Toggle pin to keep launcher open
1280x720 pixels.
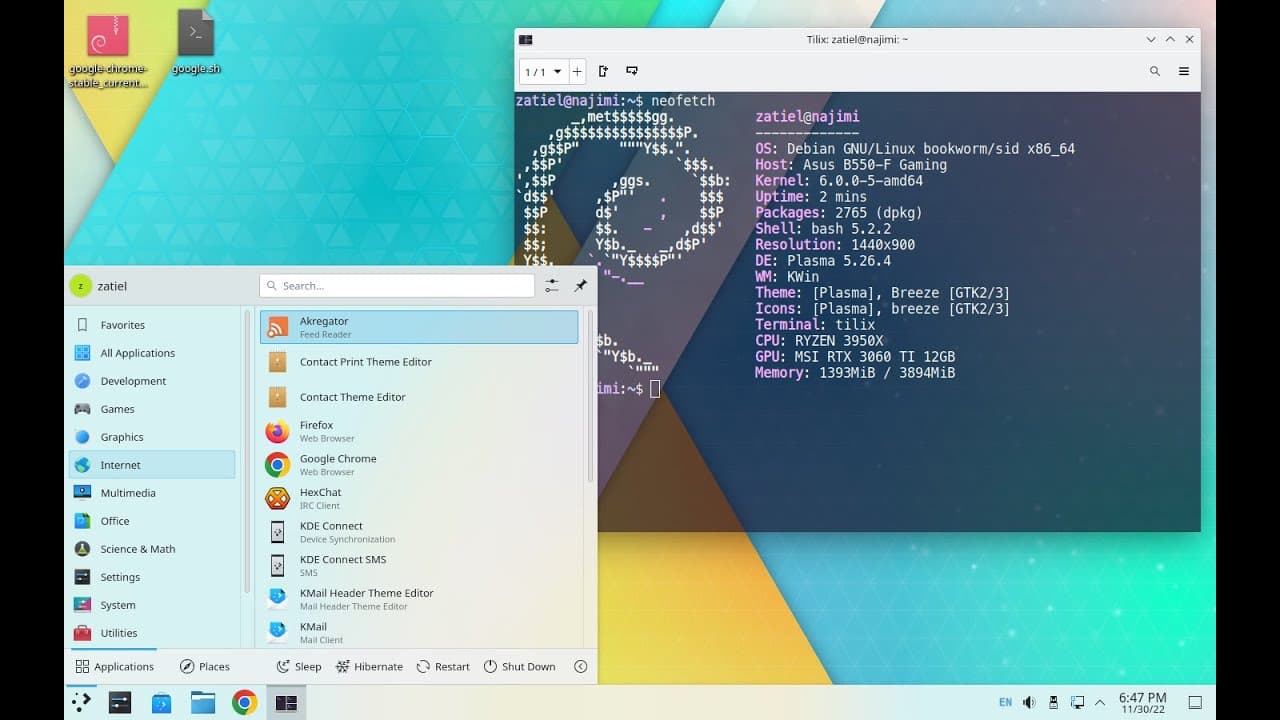[580, 286]
